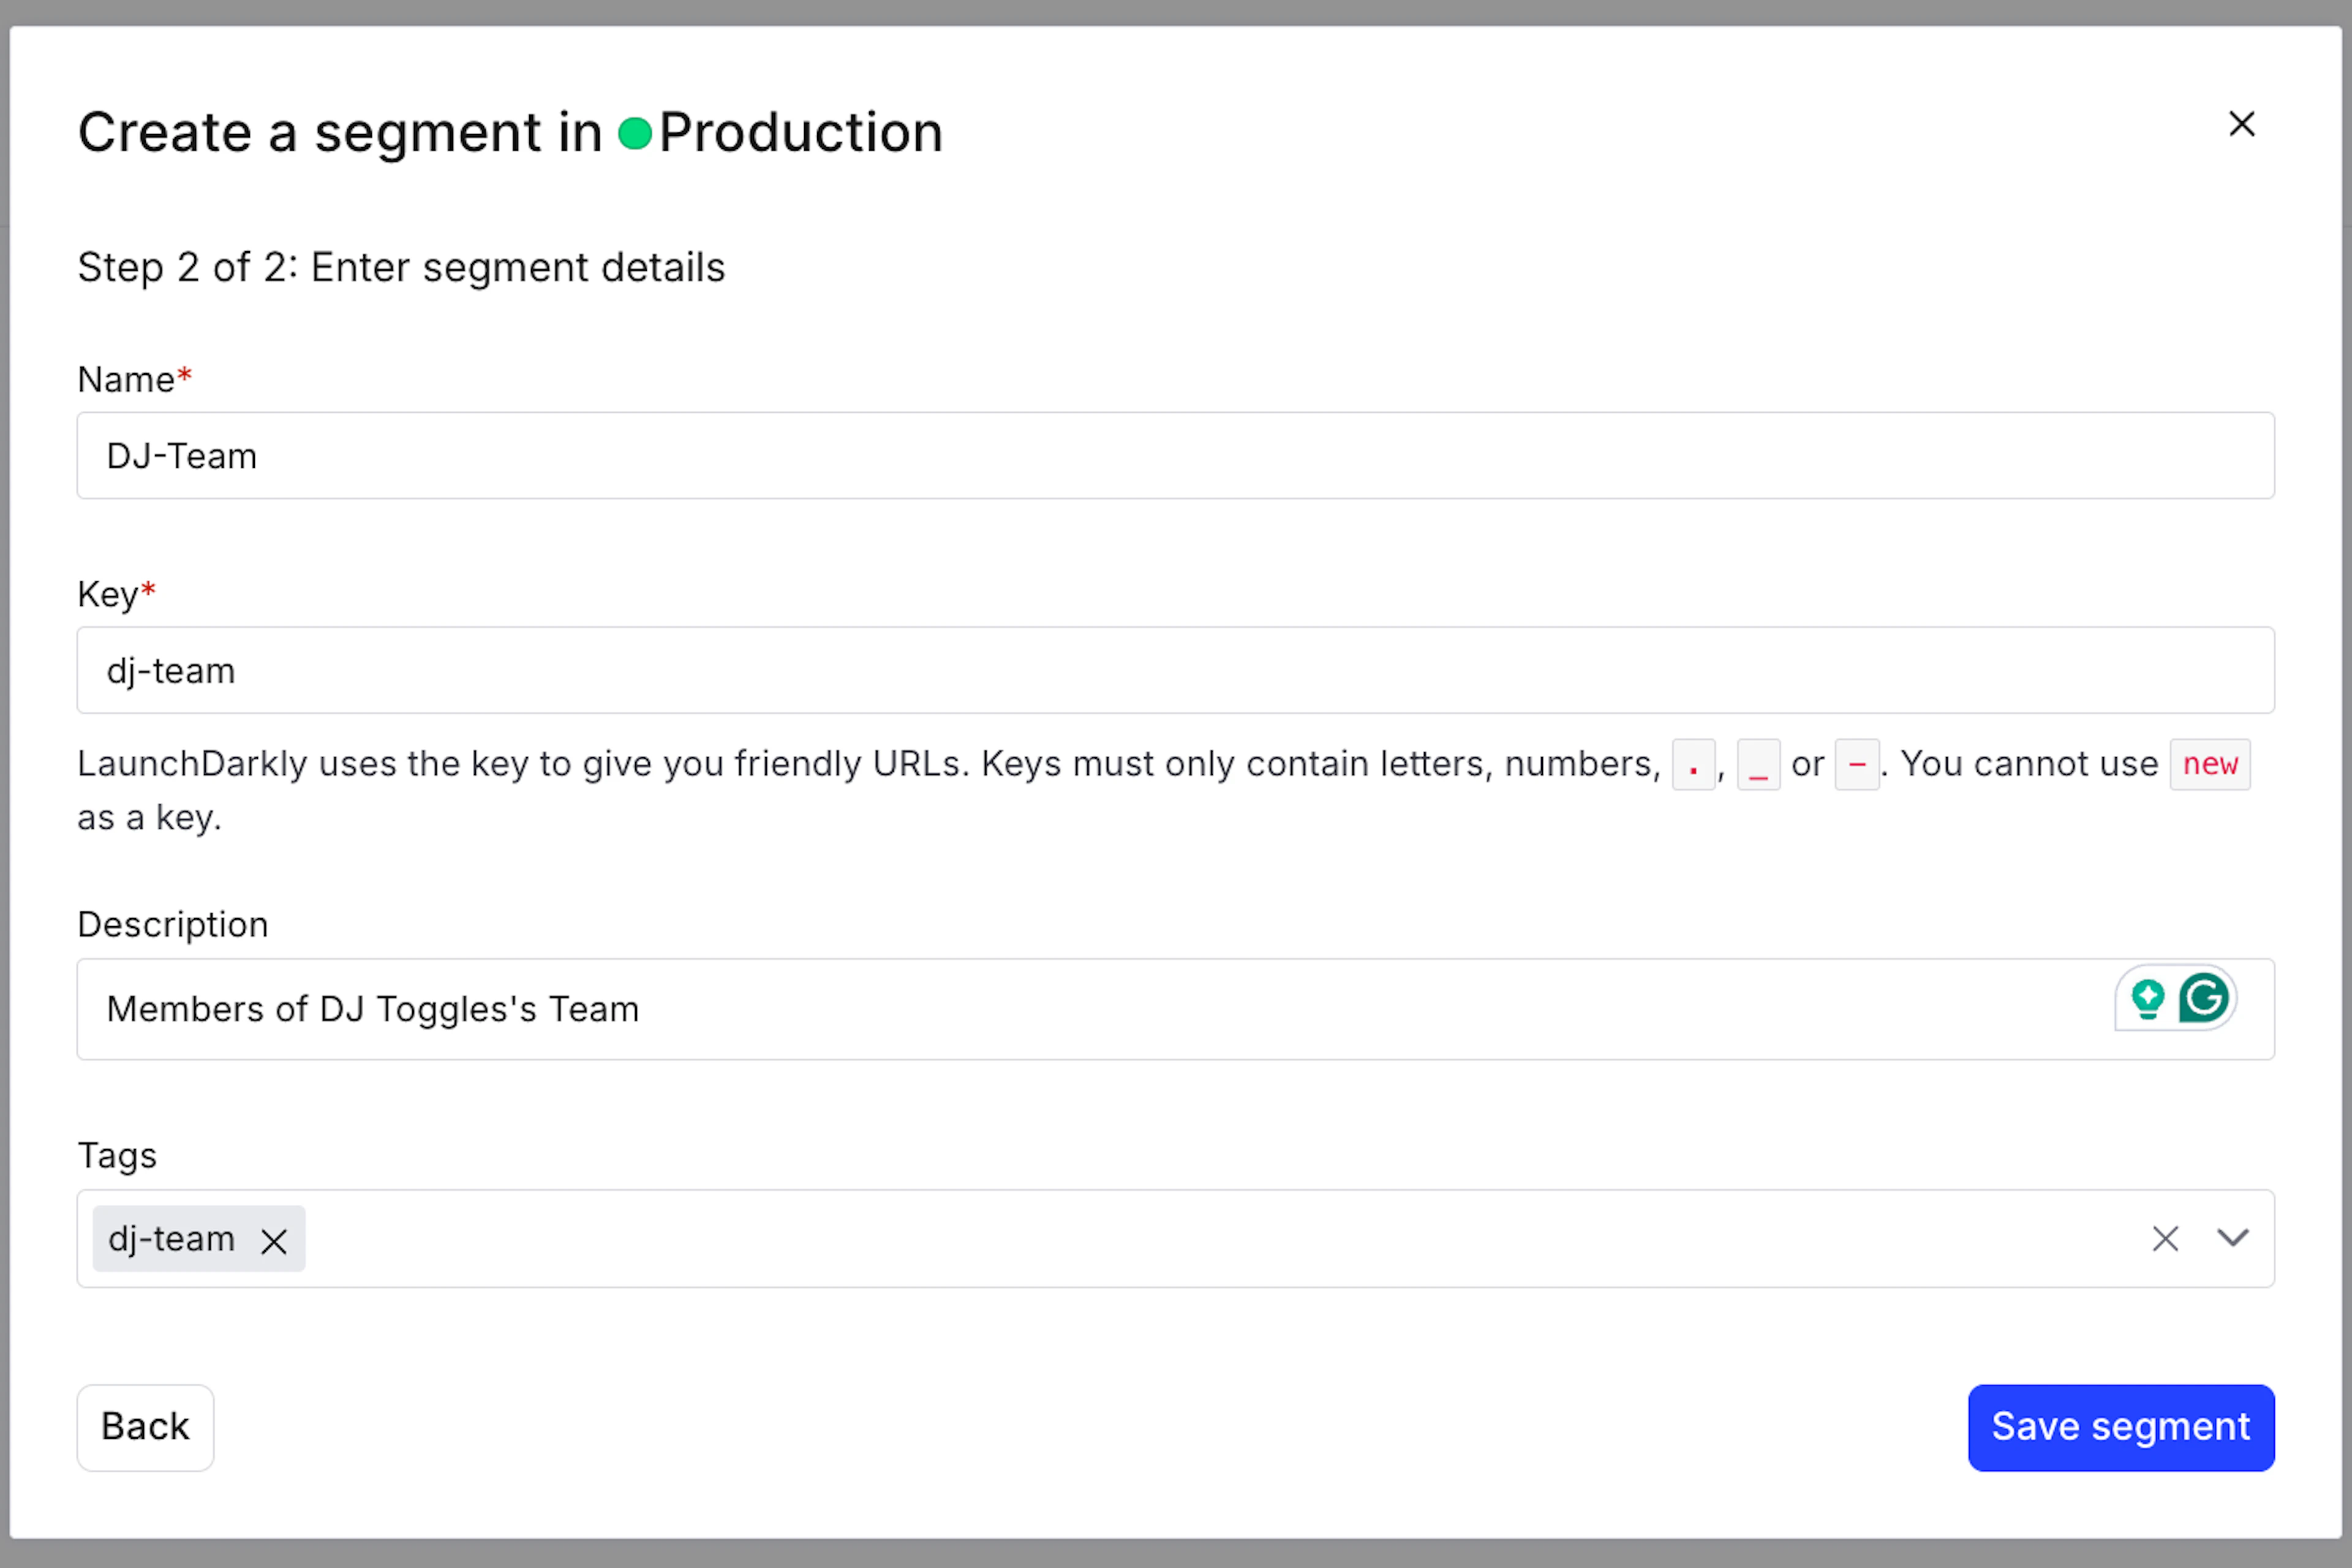
Task: Click inside the Key field showing dj-team
Action: click(1175, 670)
